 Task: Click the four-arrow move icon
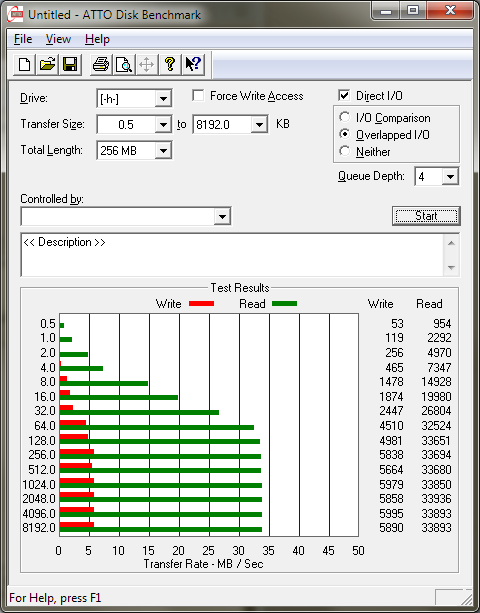(x=147, y=65)
